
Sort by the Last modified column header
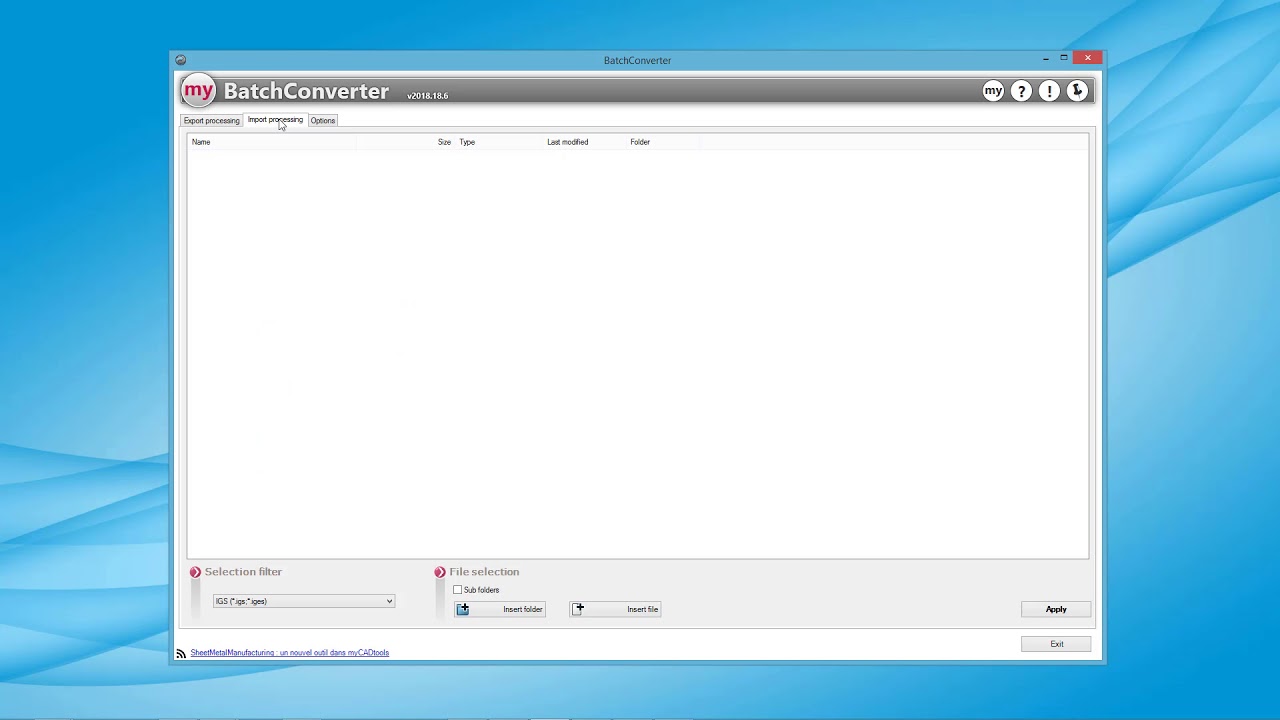585,142
